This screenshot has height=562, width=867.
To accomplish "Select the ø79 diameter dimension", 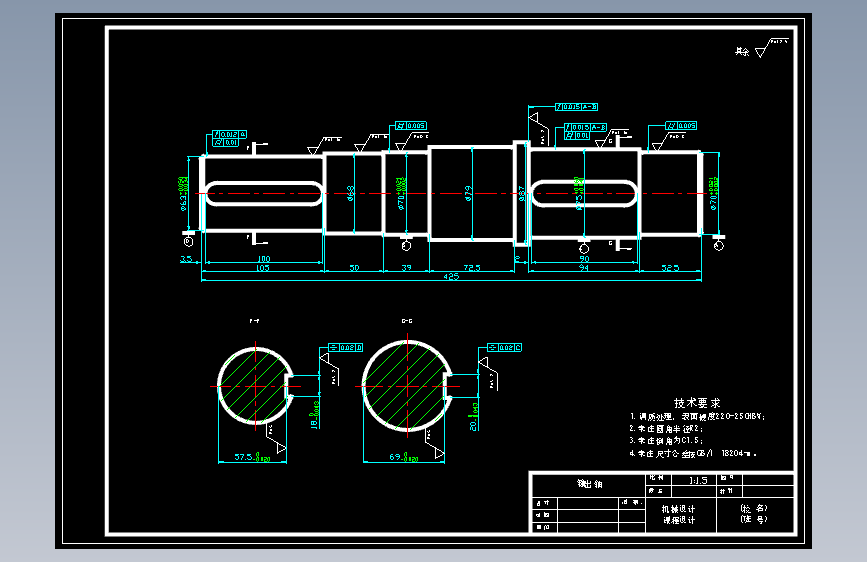I will coord(468,193).
